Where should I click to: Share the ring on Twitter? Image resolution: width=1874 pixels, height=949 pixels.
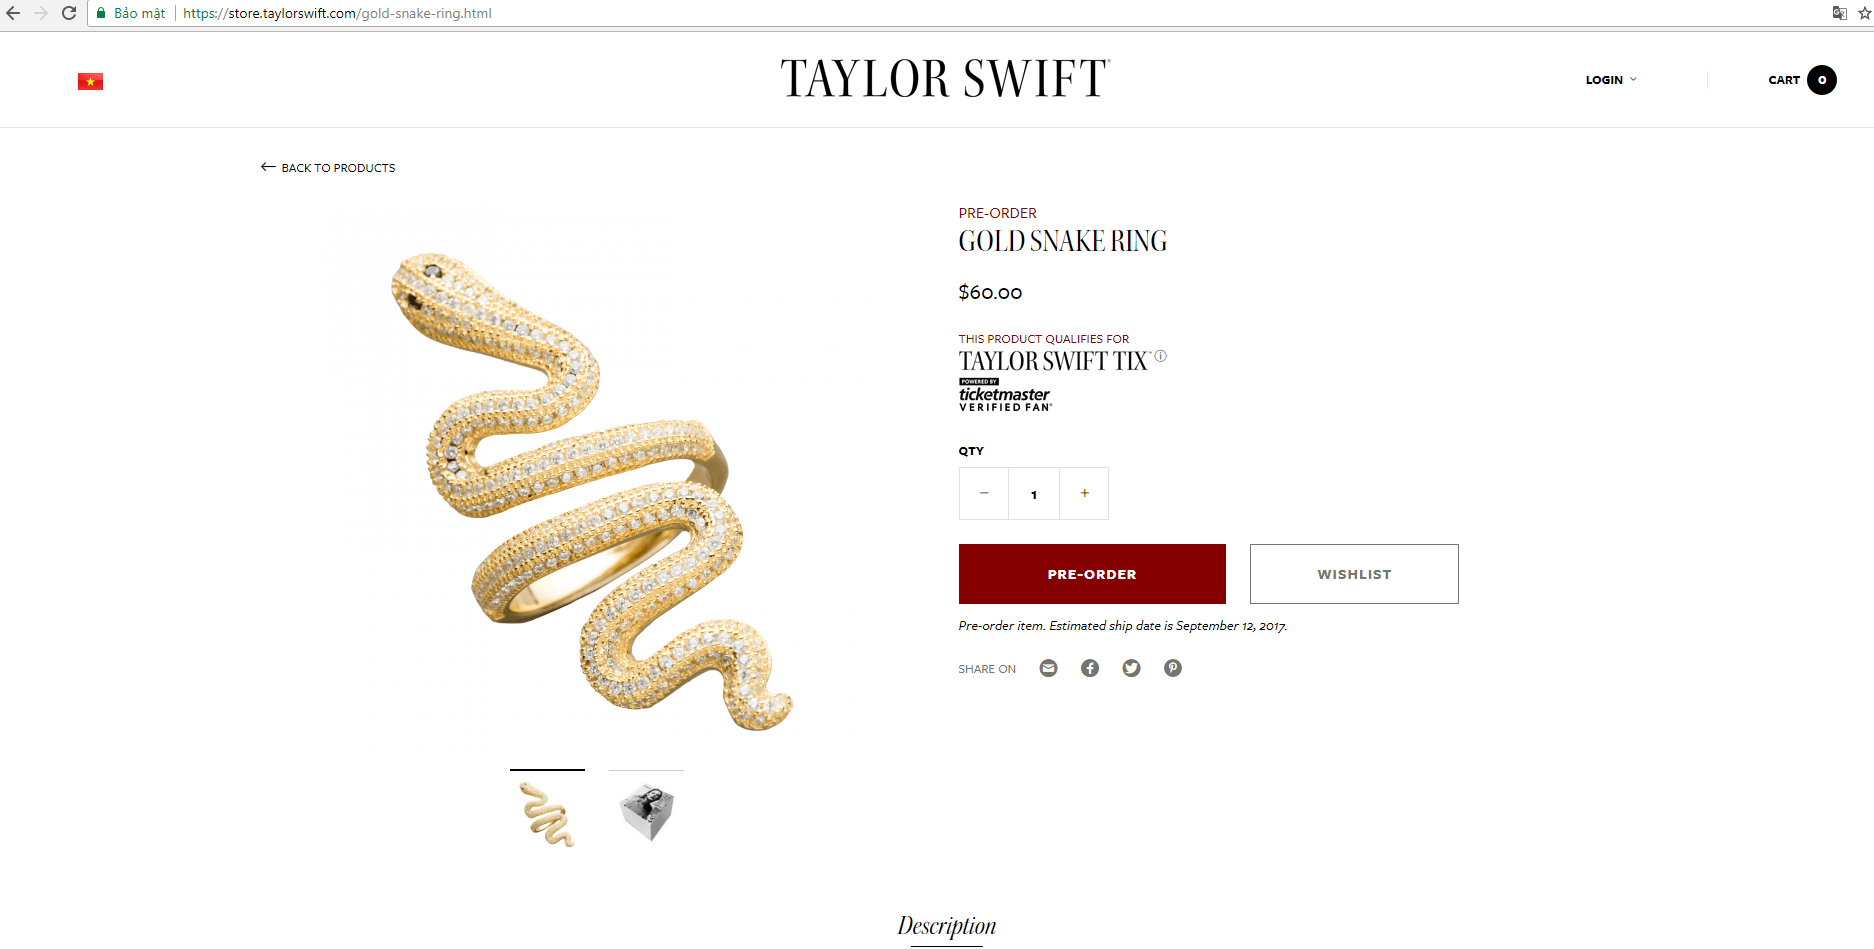1131,668
